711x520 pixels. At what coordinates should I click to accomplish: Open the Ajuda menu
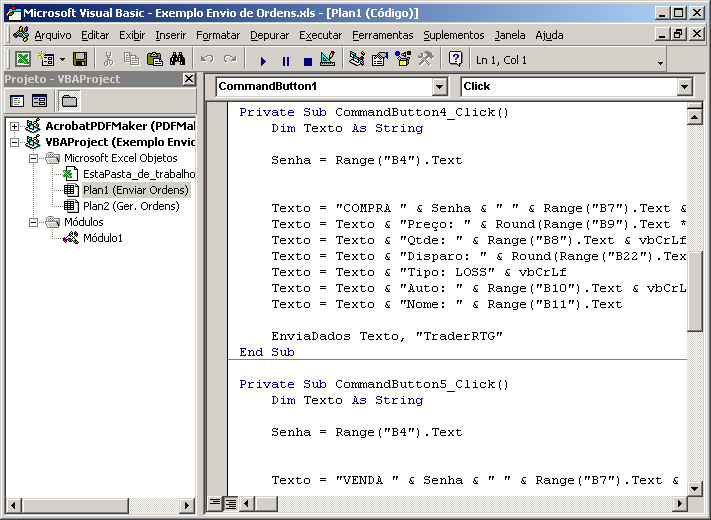549,35
